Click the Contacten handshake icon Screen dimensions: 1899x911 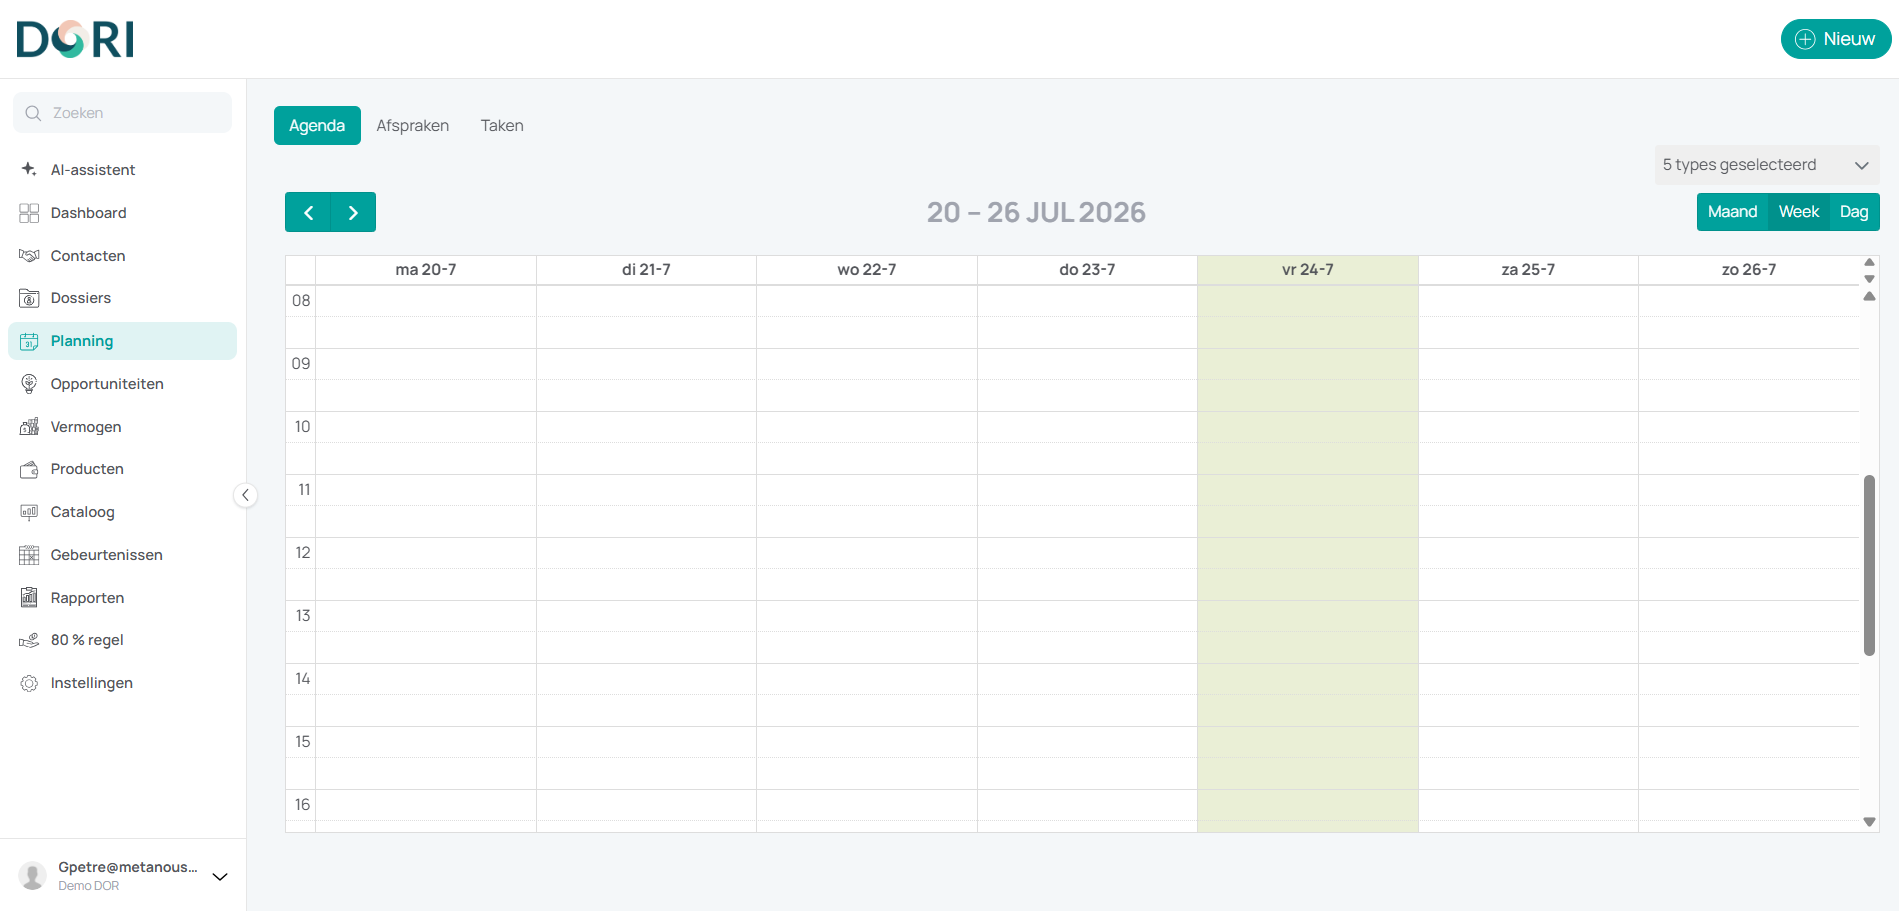click(29, 256)
